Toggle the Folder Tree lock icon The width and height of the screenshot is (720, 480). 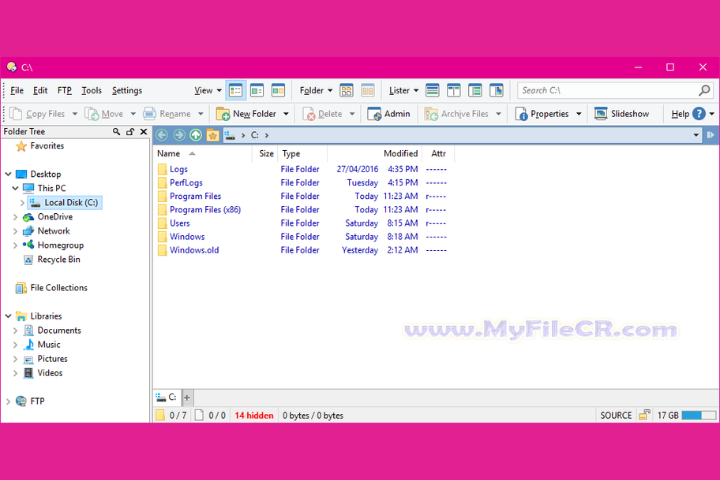pyautogui.click(x=130, y=132)
